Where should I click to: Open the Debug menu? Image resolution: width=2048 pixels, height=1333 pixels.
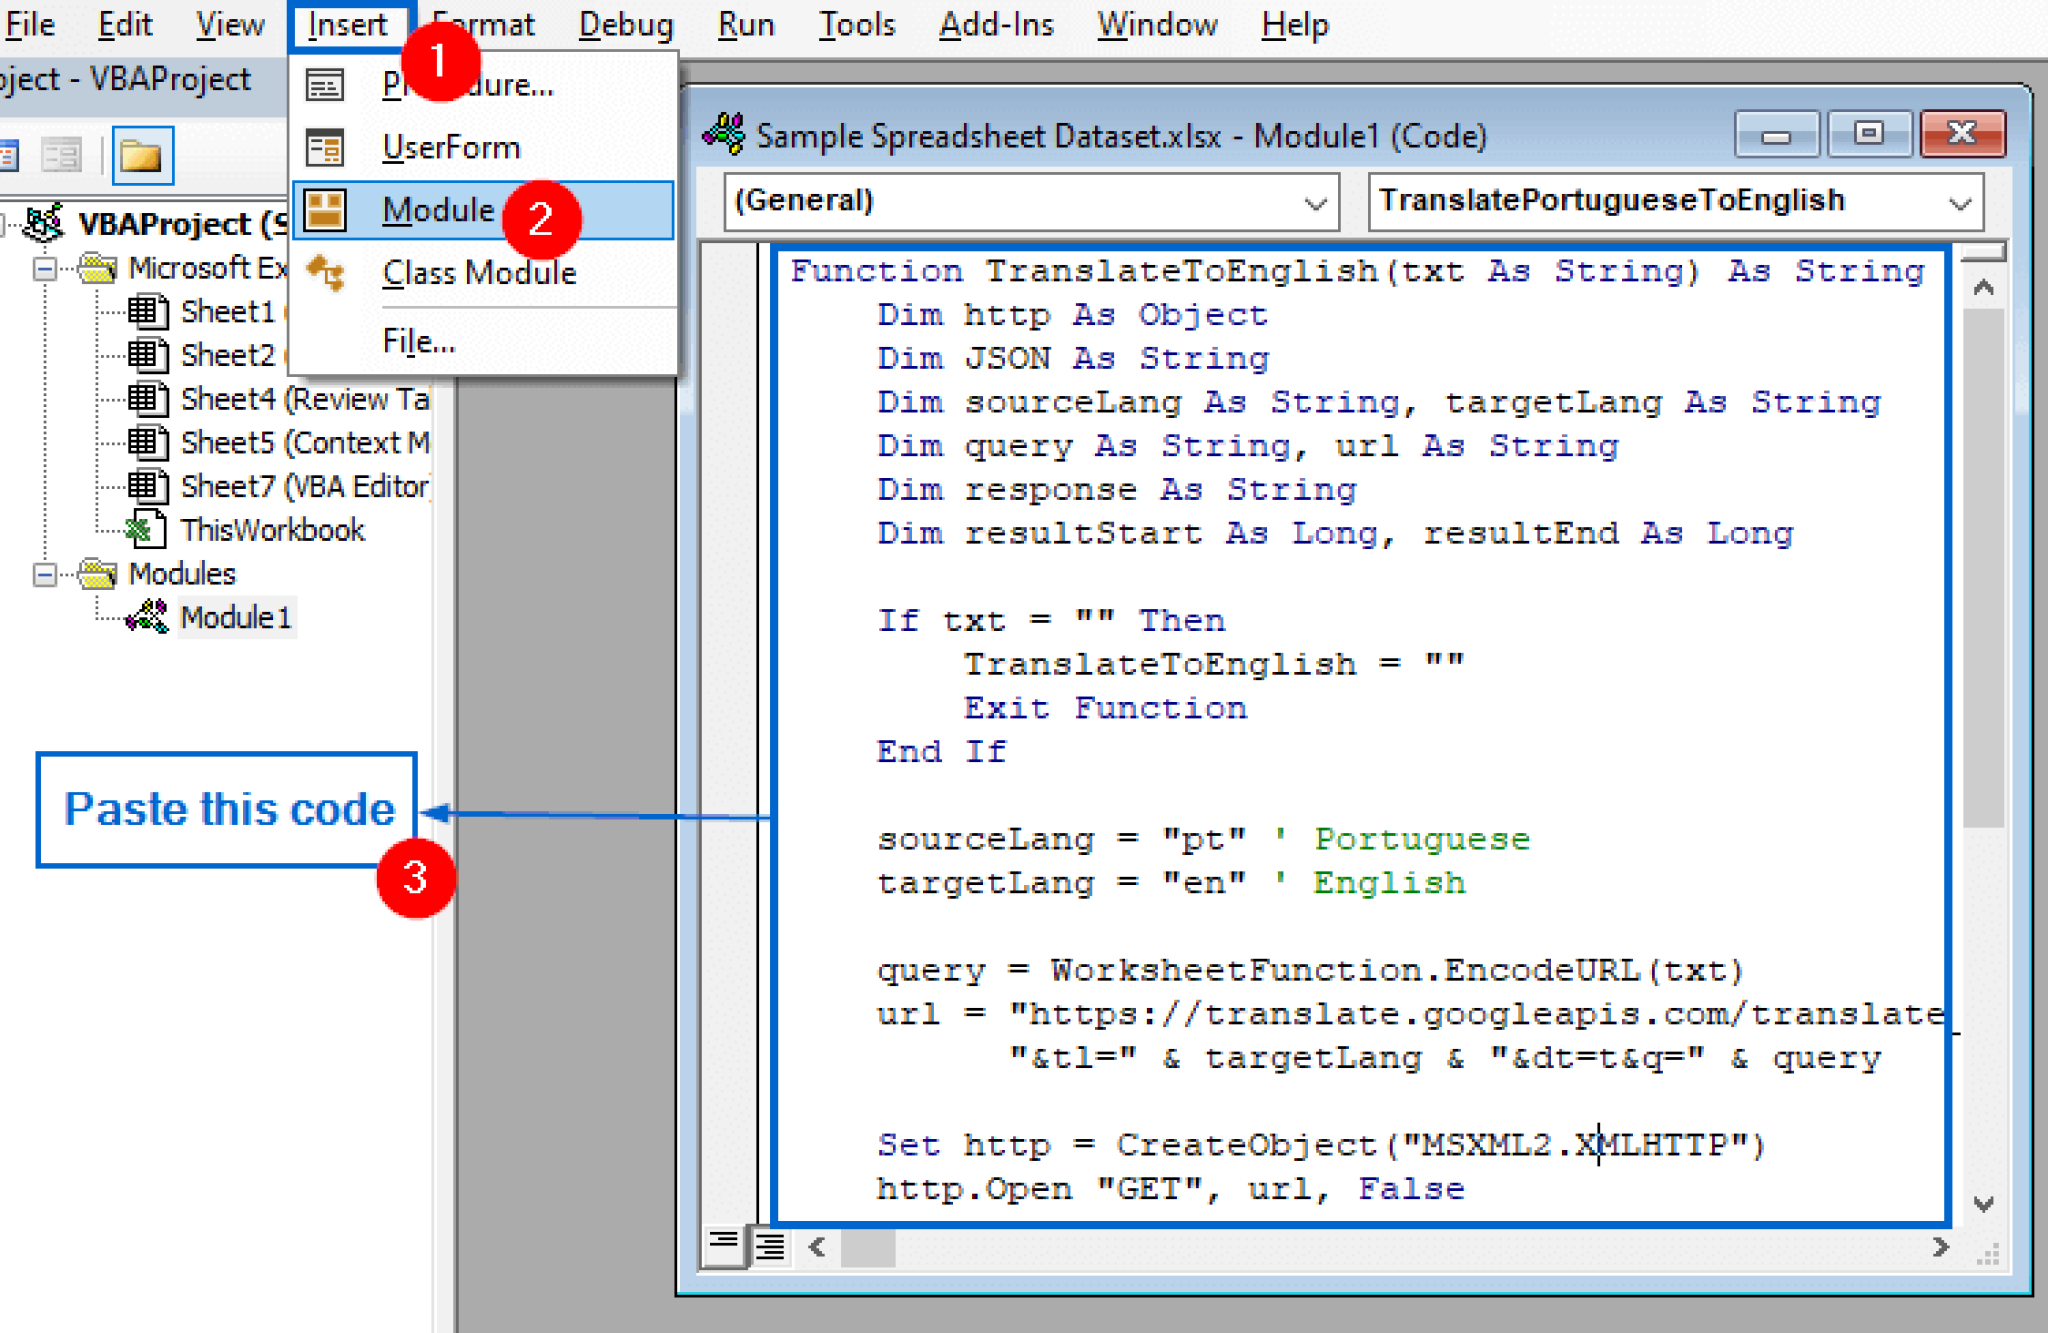[626, 24]
